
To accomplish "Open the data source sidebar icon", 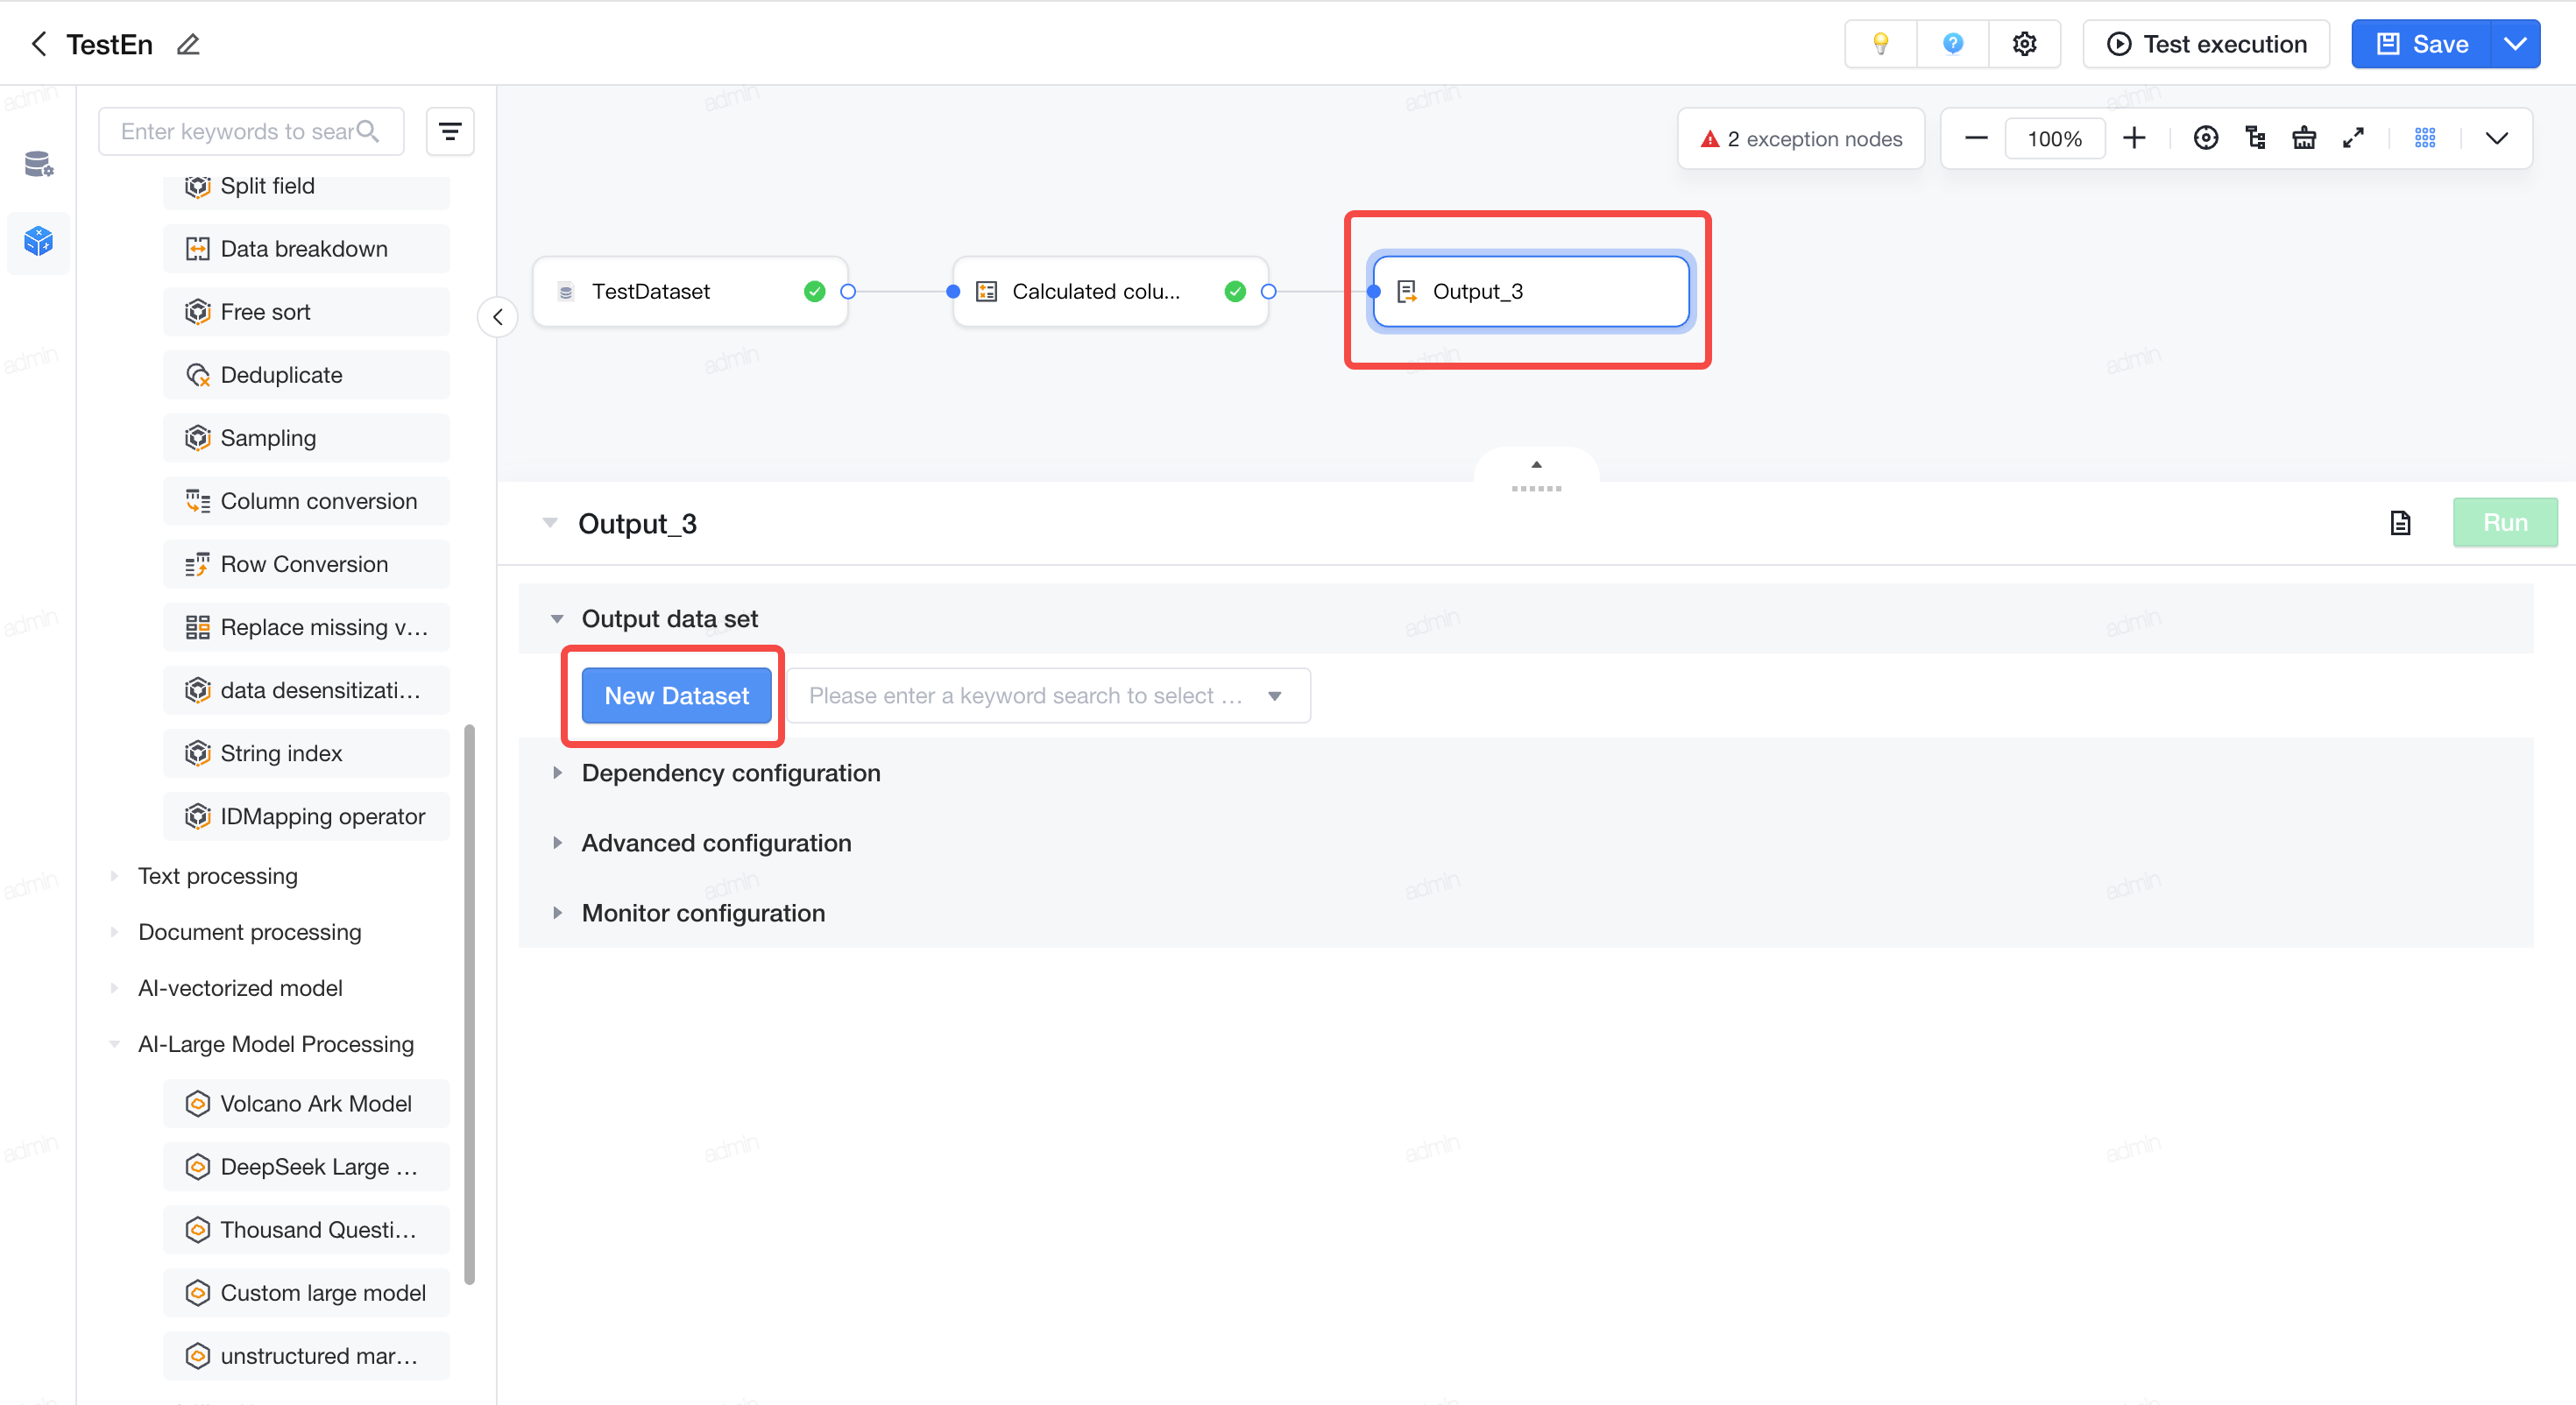I will (38, 163).
